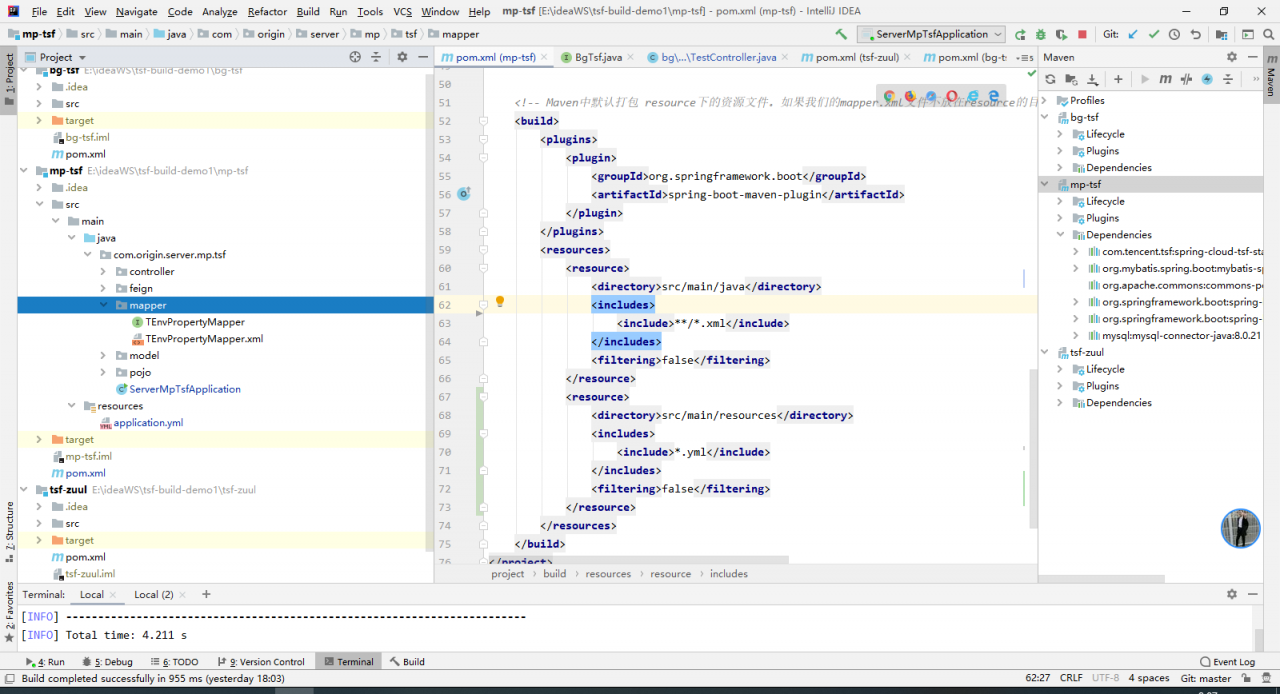The height and width of the screenshot is (694, 1280).
Task: Open the Refactor menu
Action: pos(267,12)
